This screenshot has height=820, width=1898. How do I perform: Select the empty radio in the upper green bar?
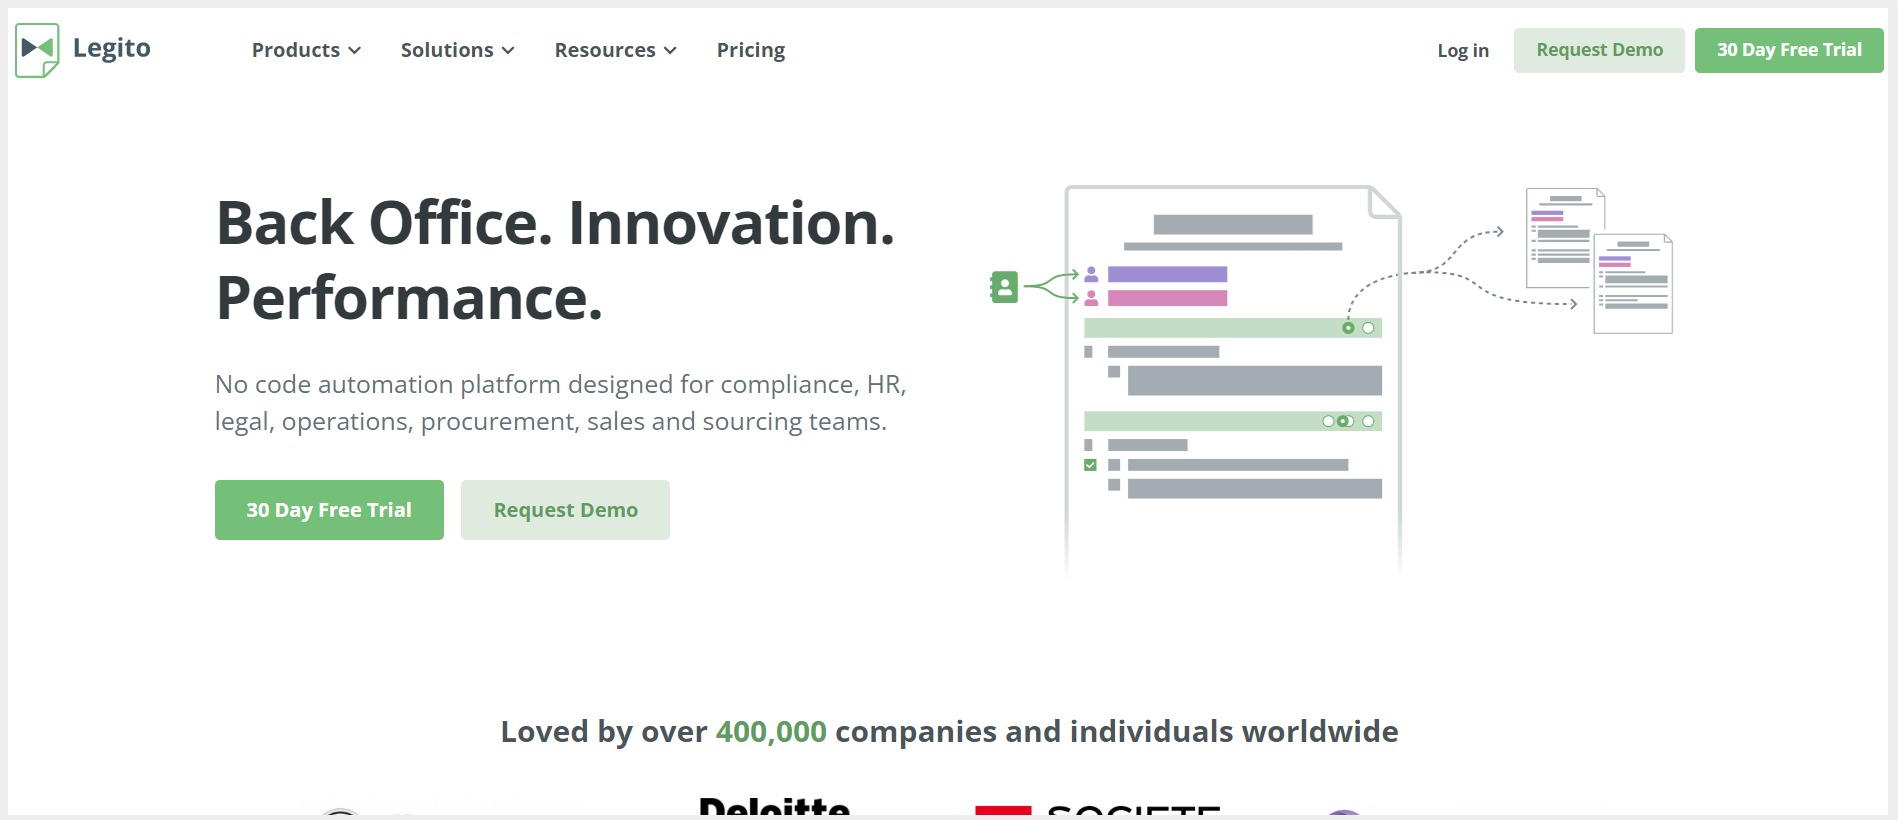pyautogui.click(x=1368, y=328)
